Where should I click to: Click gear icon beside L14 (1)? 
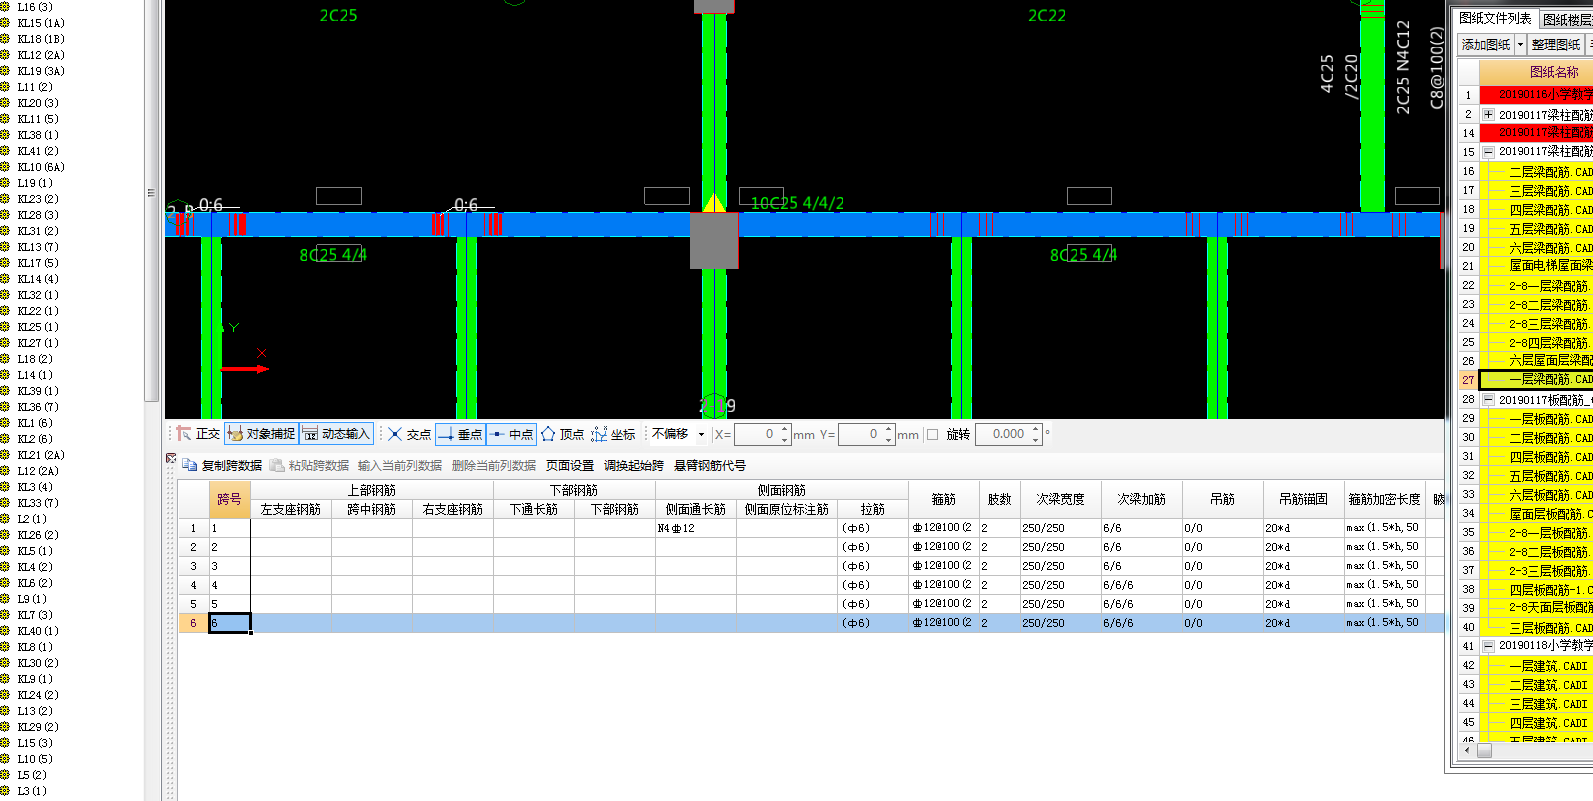[6, 375]
